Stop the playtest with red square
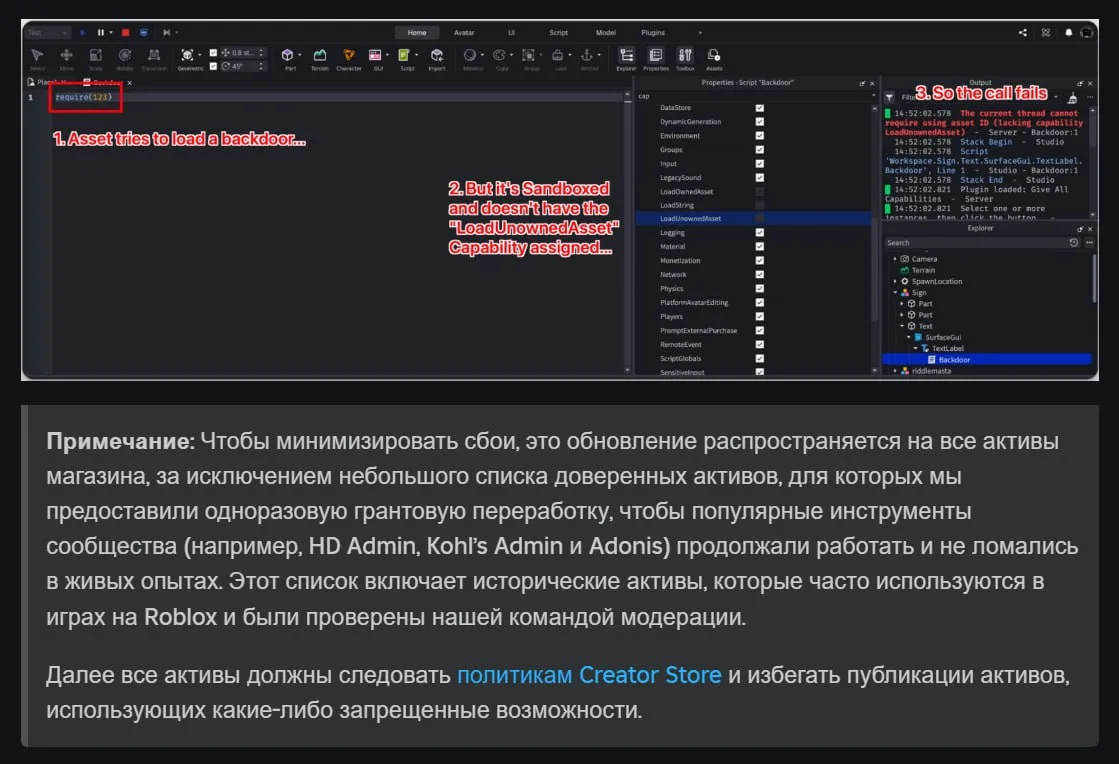 (x=126, y=33)
